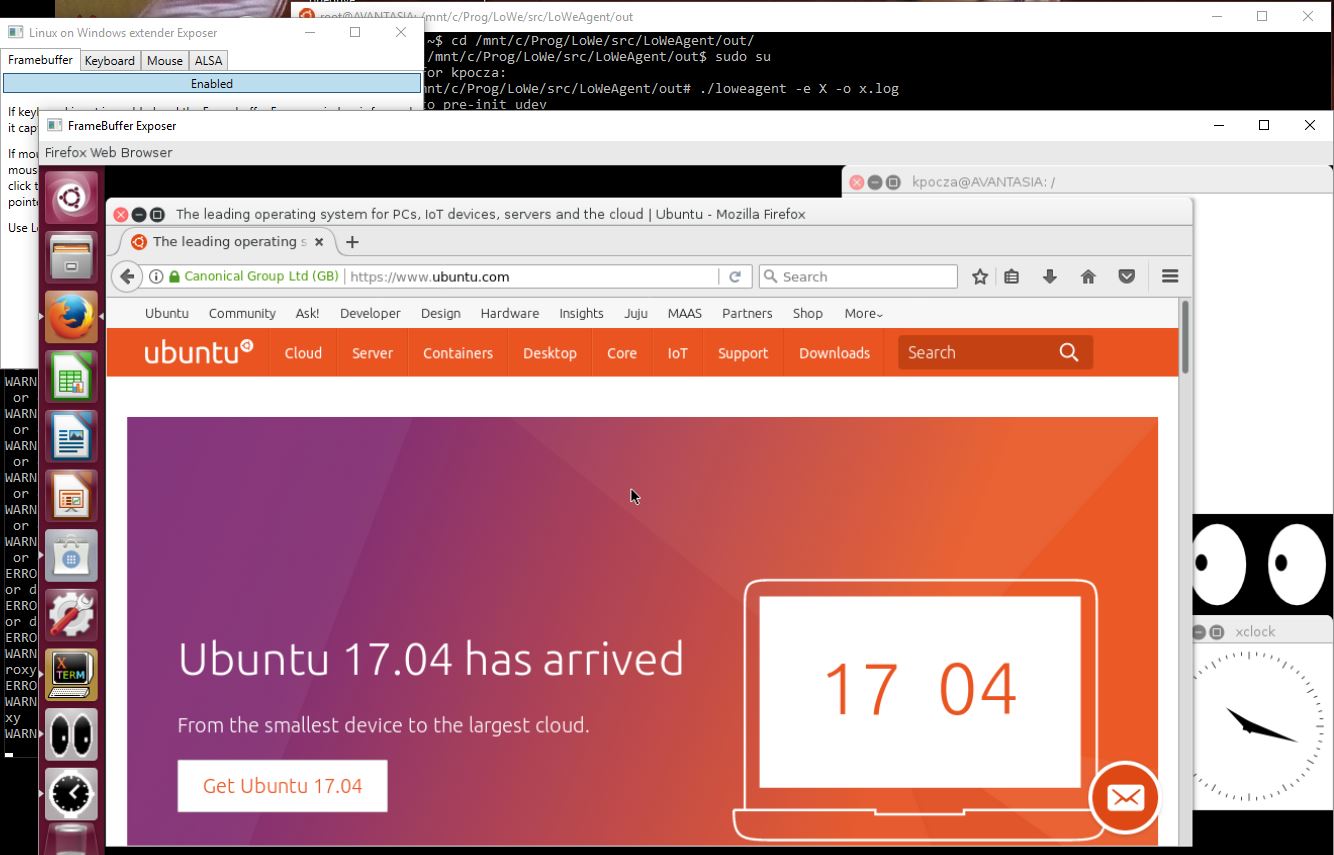
Task: Open Cloud section on Ubuntu site
Action: 303,353
